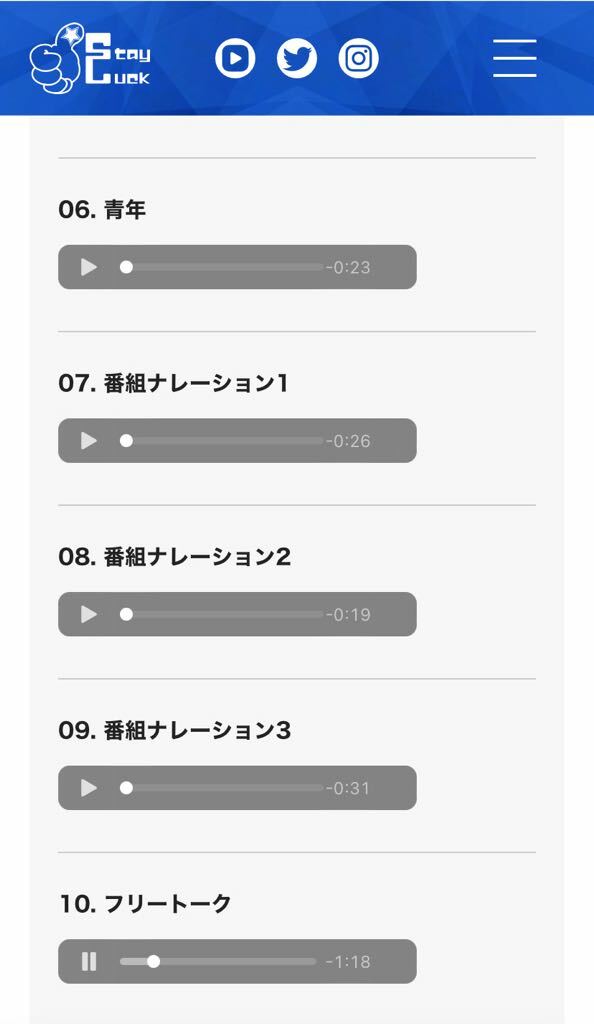The width and height of the screenshot is (594, 1024).
Task: Click the -0:23 remaining time label
Action: 348,267
